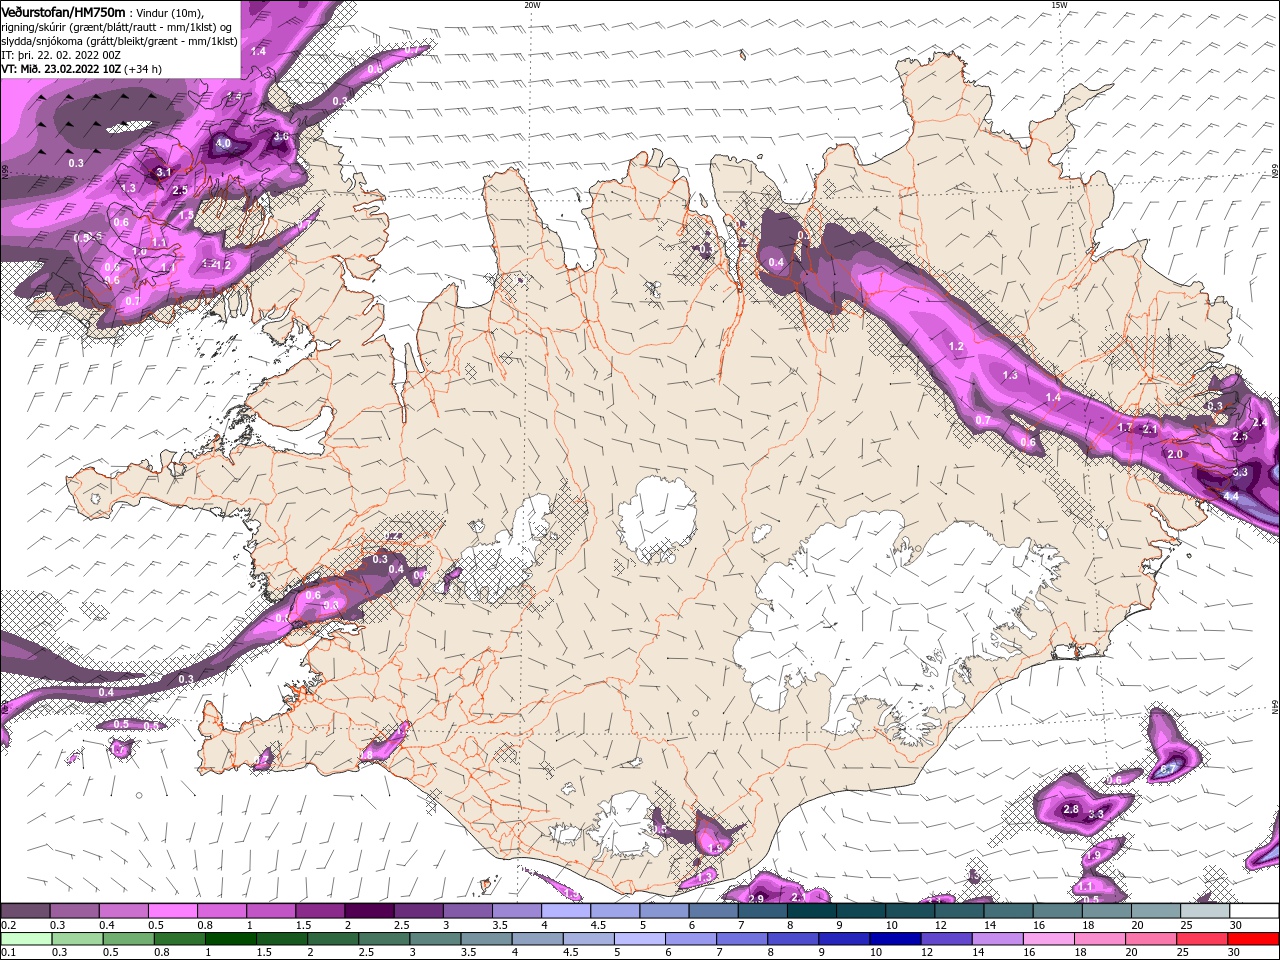Click the 3.1 snowfall value label
The height and width of the screenshot is (960, 1280).
click(x=164, y=173)
